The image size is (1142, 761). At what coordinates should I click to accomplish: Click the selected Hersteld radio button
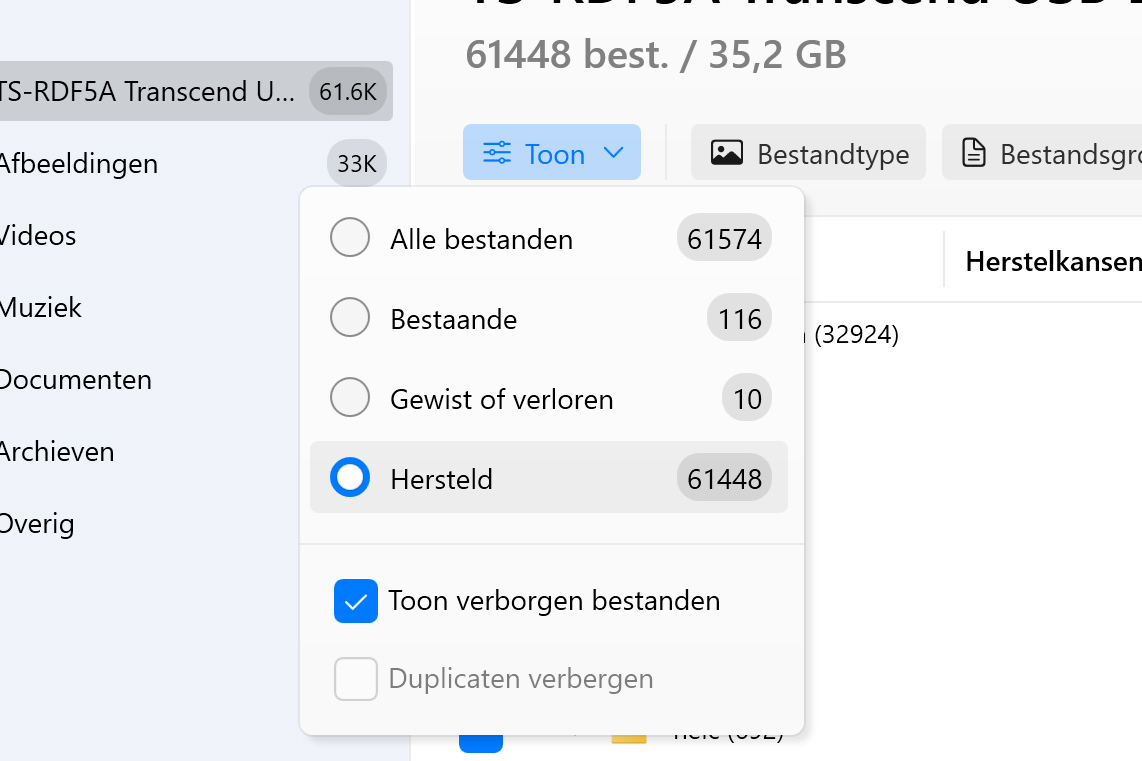350,478
